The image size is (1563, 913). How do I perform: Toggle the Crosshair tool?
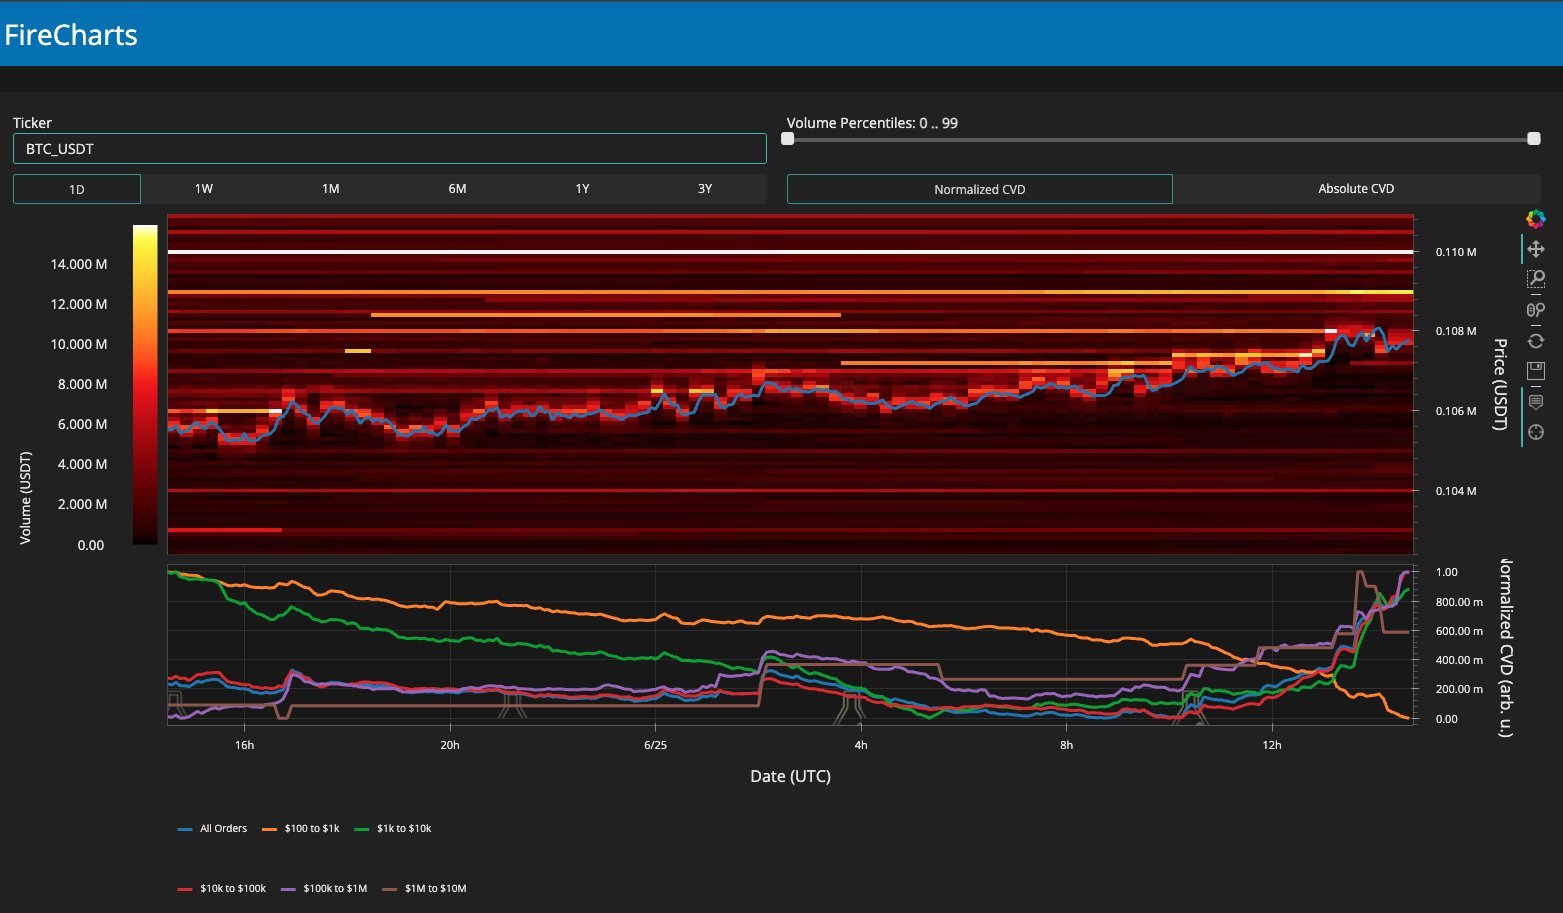pos(1536,432)
